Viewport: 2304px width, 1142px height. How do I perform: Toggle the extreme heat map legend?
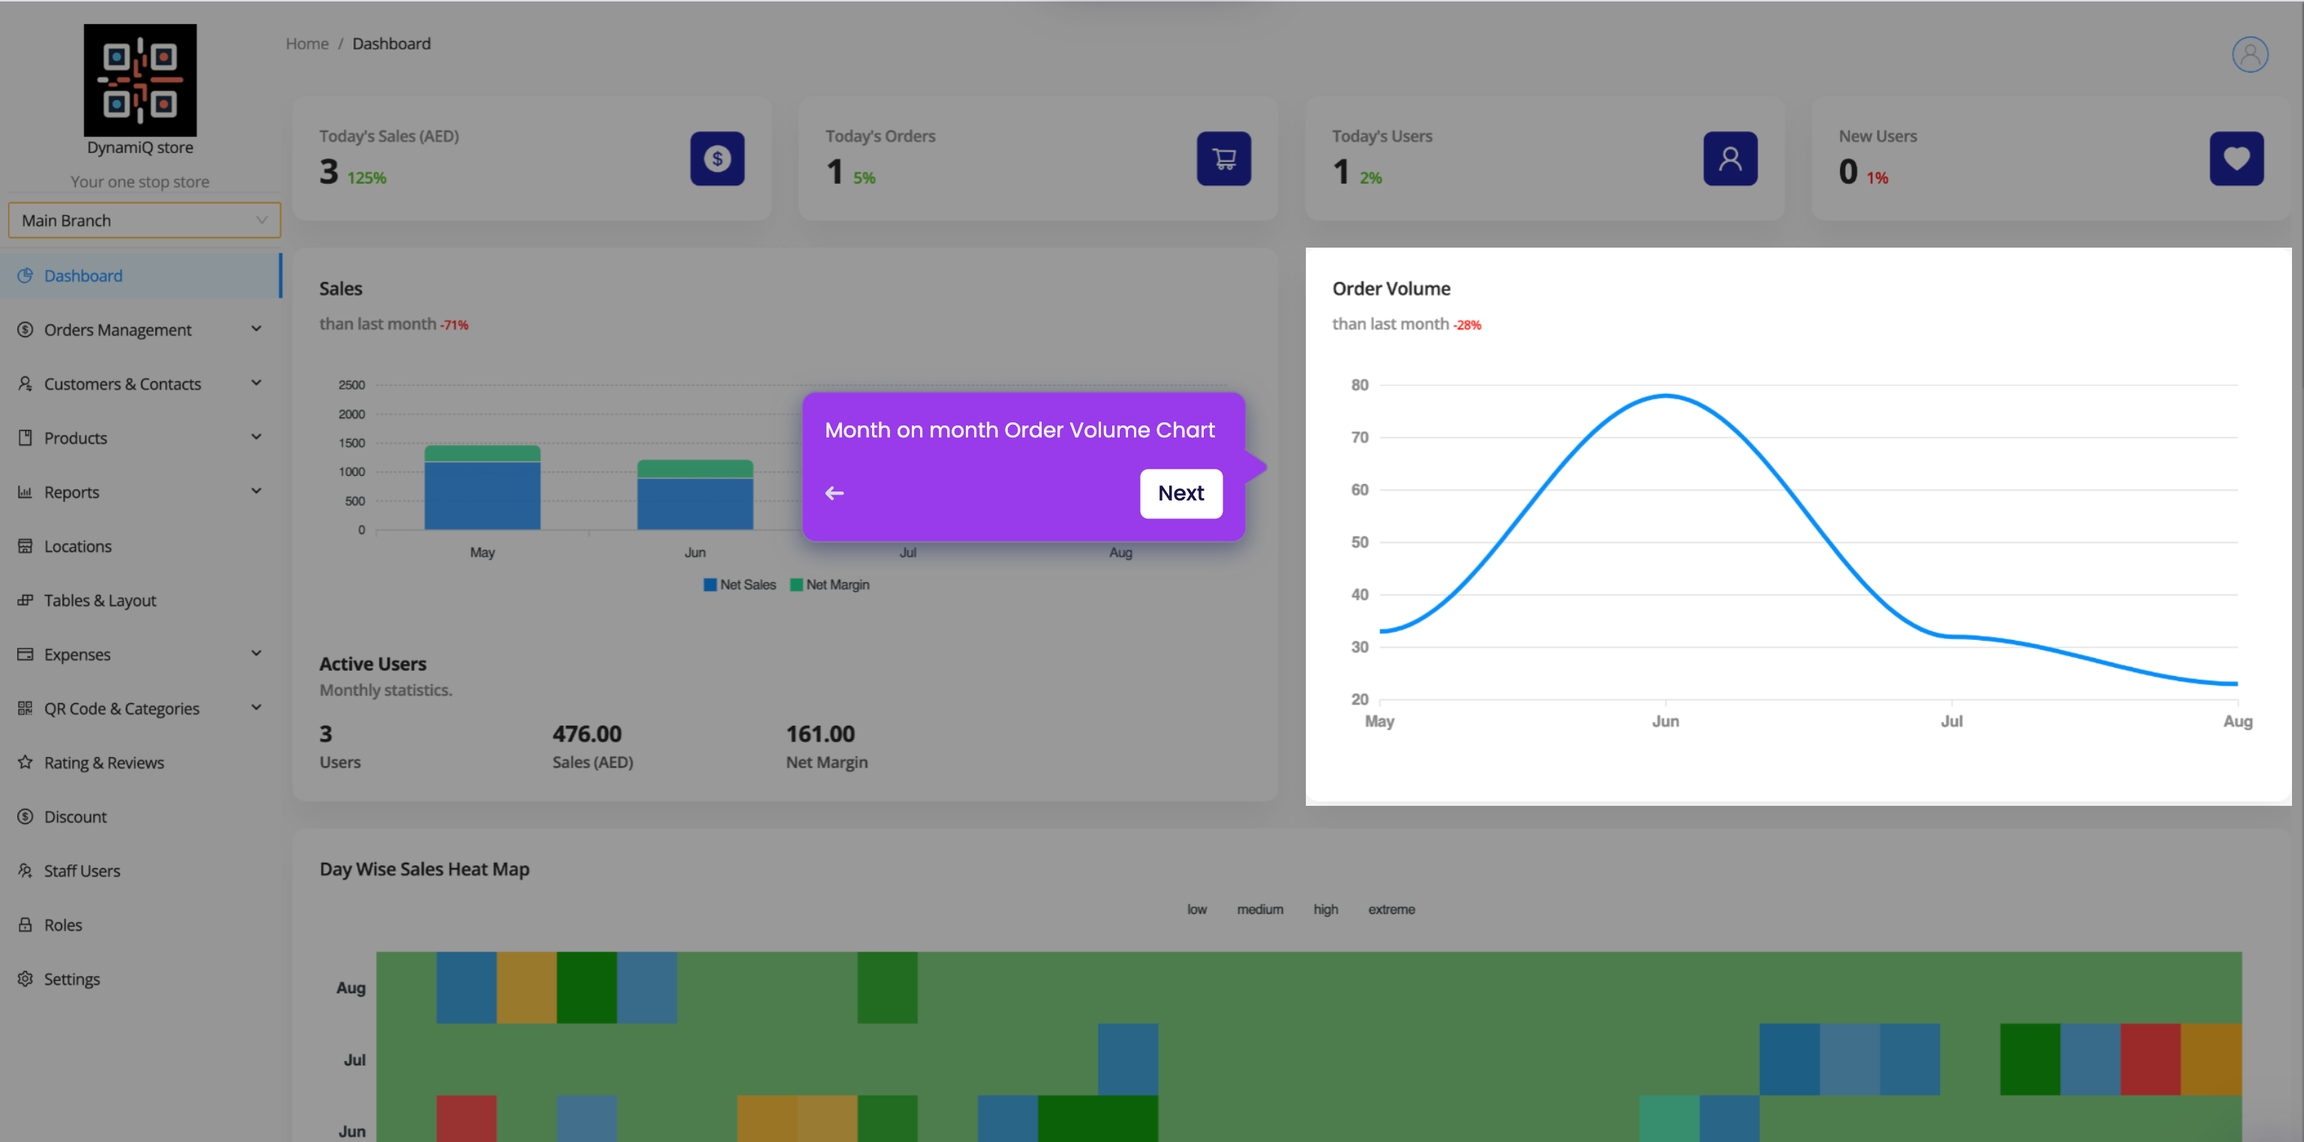[1391, 909]
